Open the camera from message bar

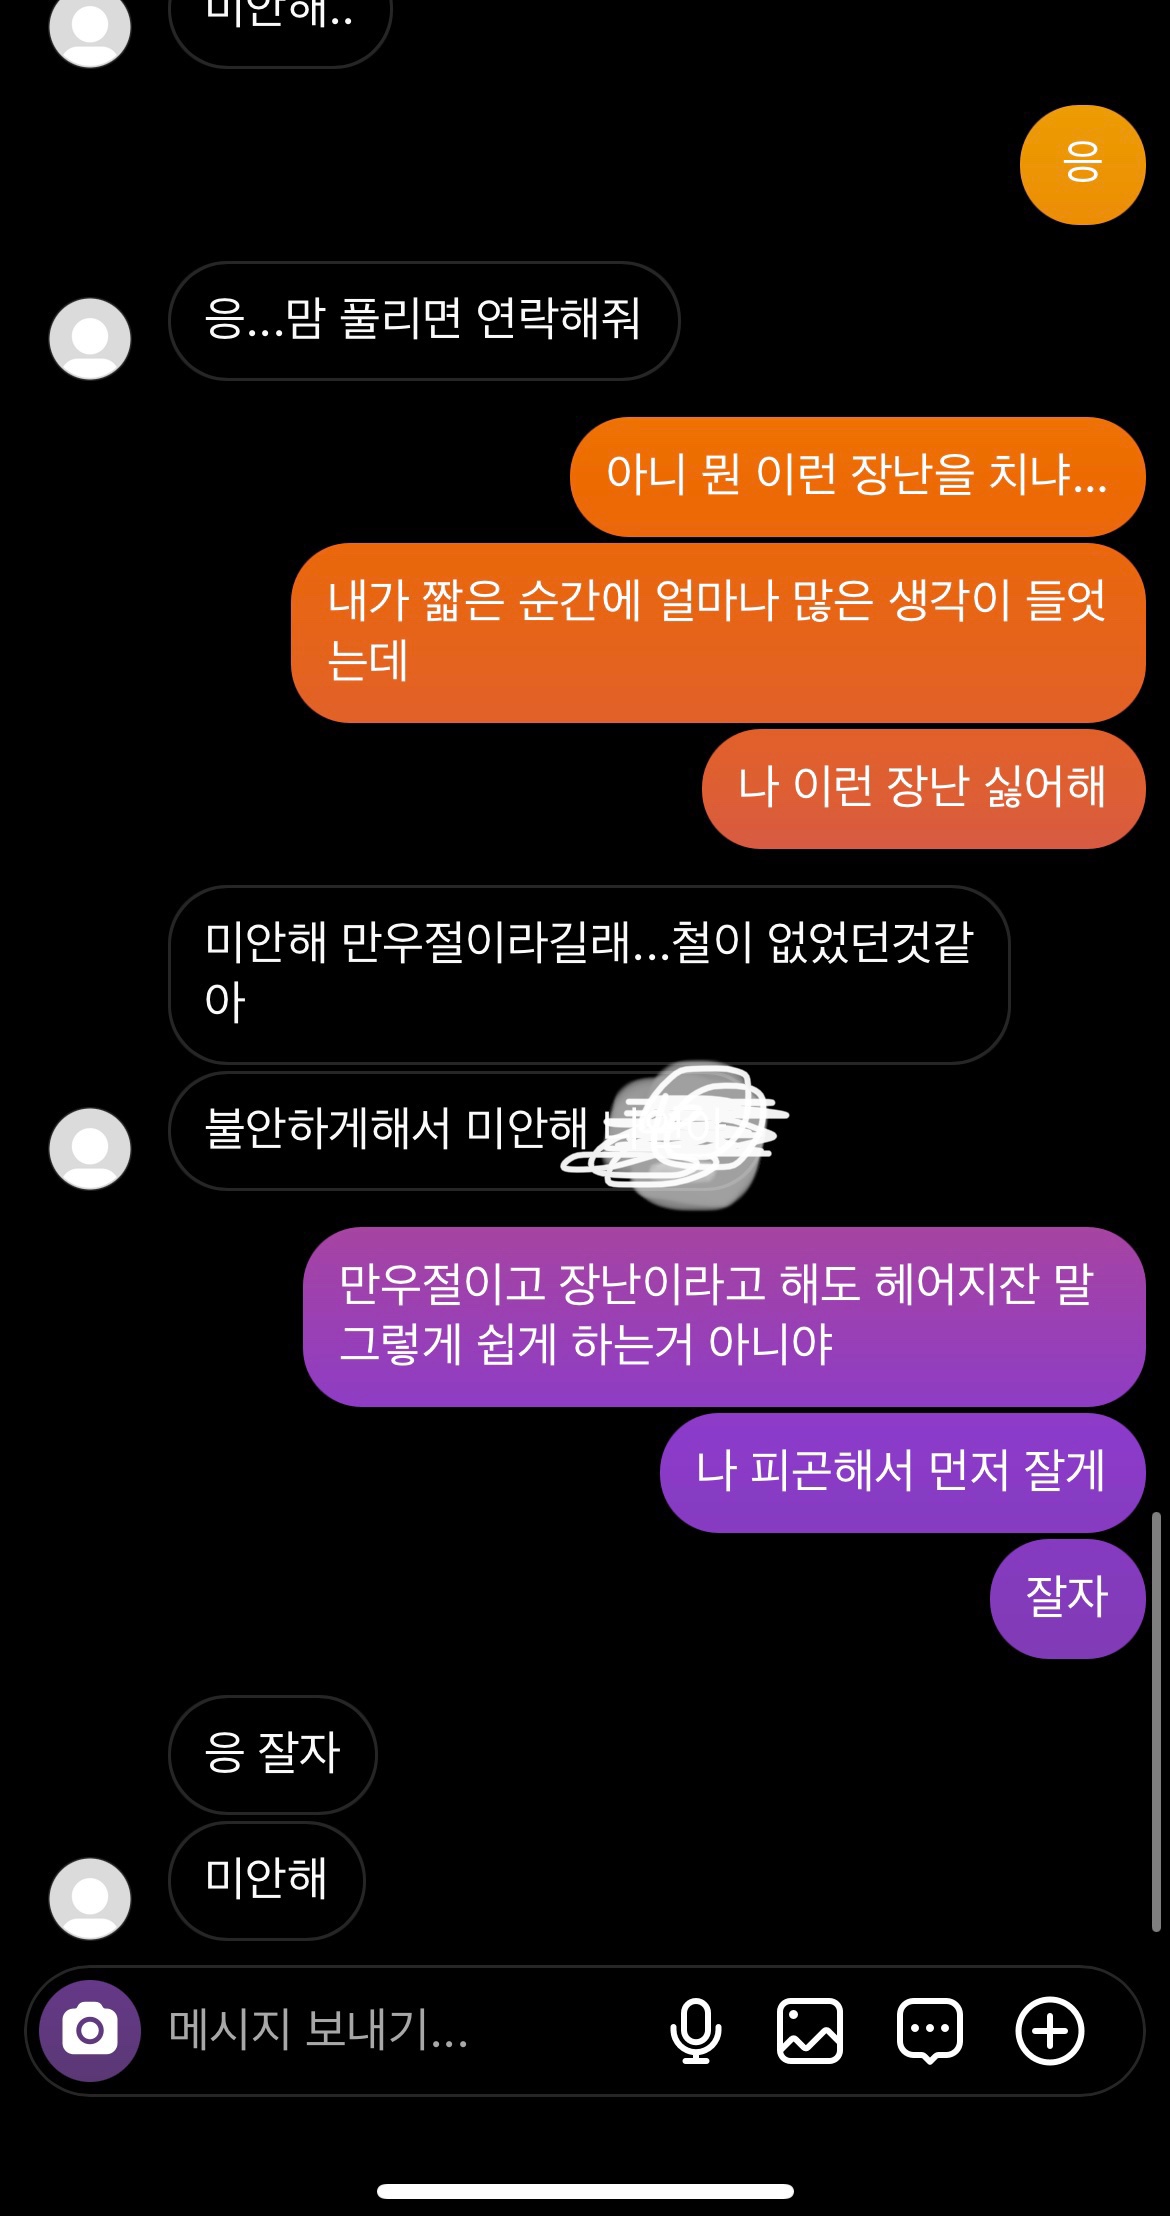[90, 2030]
